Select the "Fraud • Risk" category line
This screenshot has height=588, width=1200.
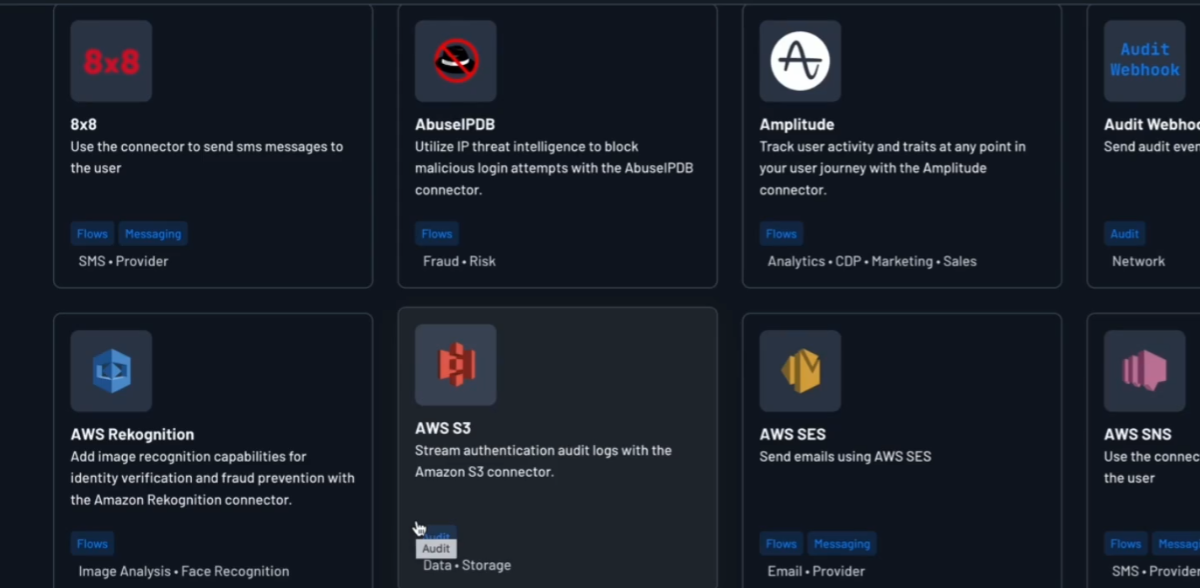coord(459,261)
